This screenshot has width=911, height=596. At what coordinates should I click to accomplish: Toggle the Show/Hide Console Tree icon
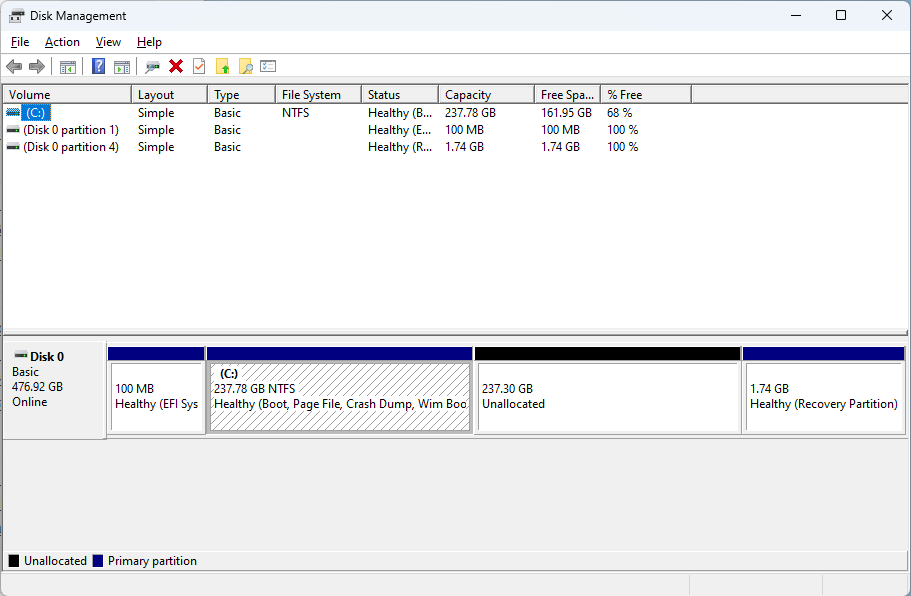point(68,67)
